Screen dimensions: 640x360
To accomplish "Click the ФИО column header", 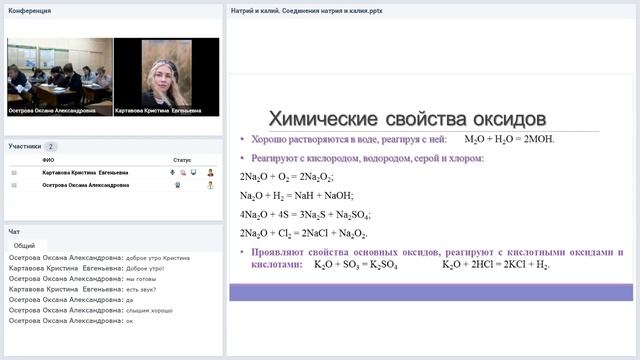I will (x=48, y=160).
